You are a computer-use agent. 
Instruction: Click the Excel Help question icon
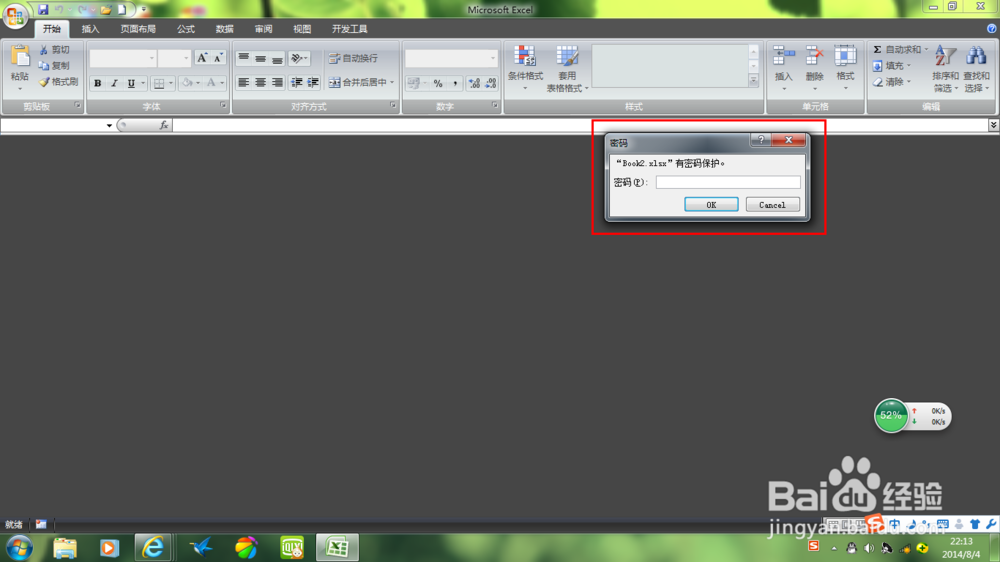pyautogui.click(x=992, y=29)
